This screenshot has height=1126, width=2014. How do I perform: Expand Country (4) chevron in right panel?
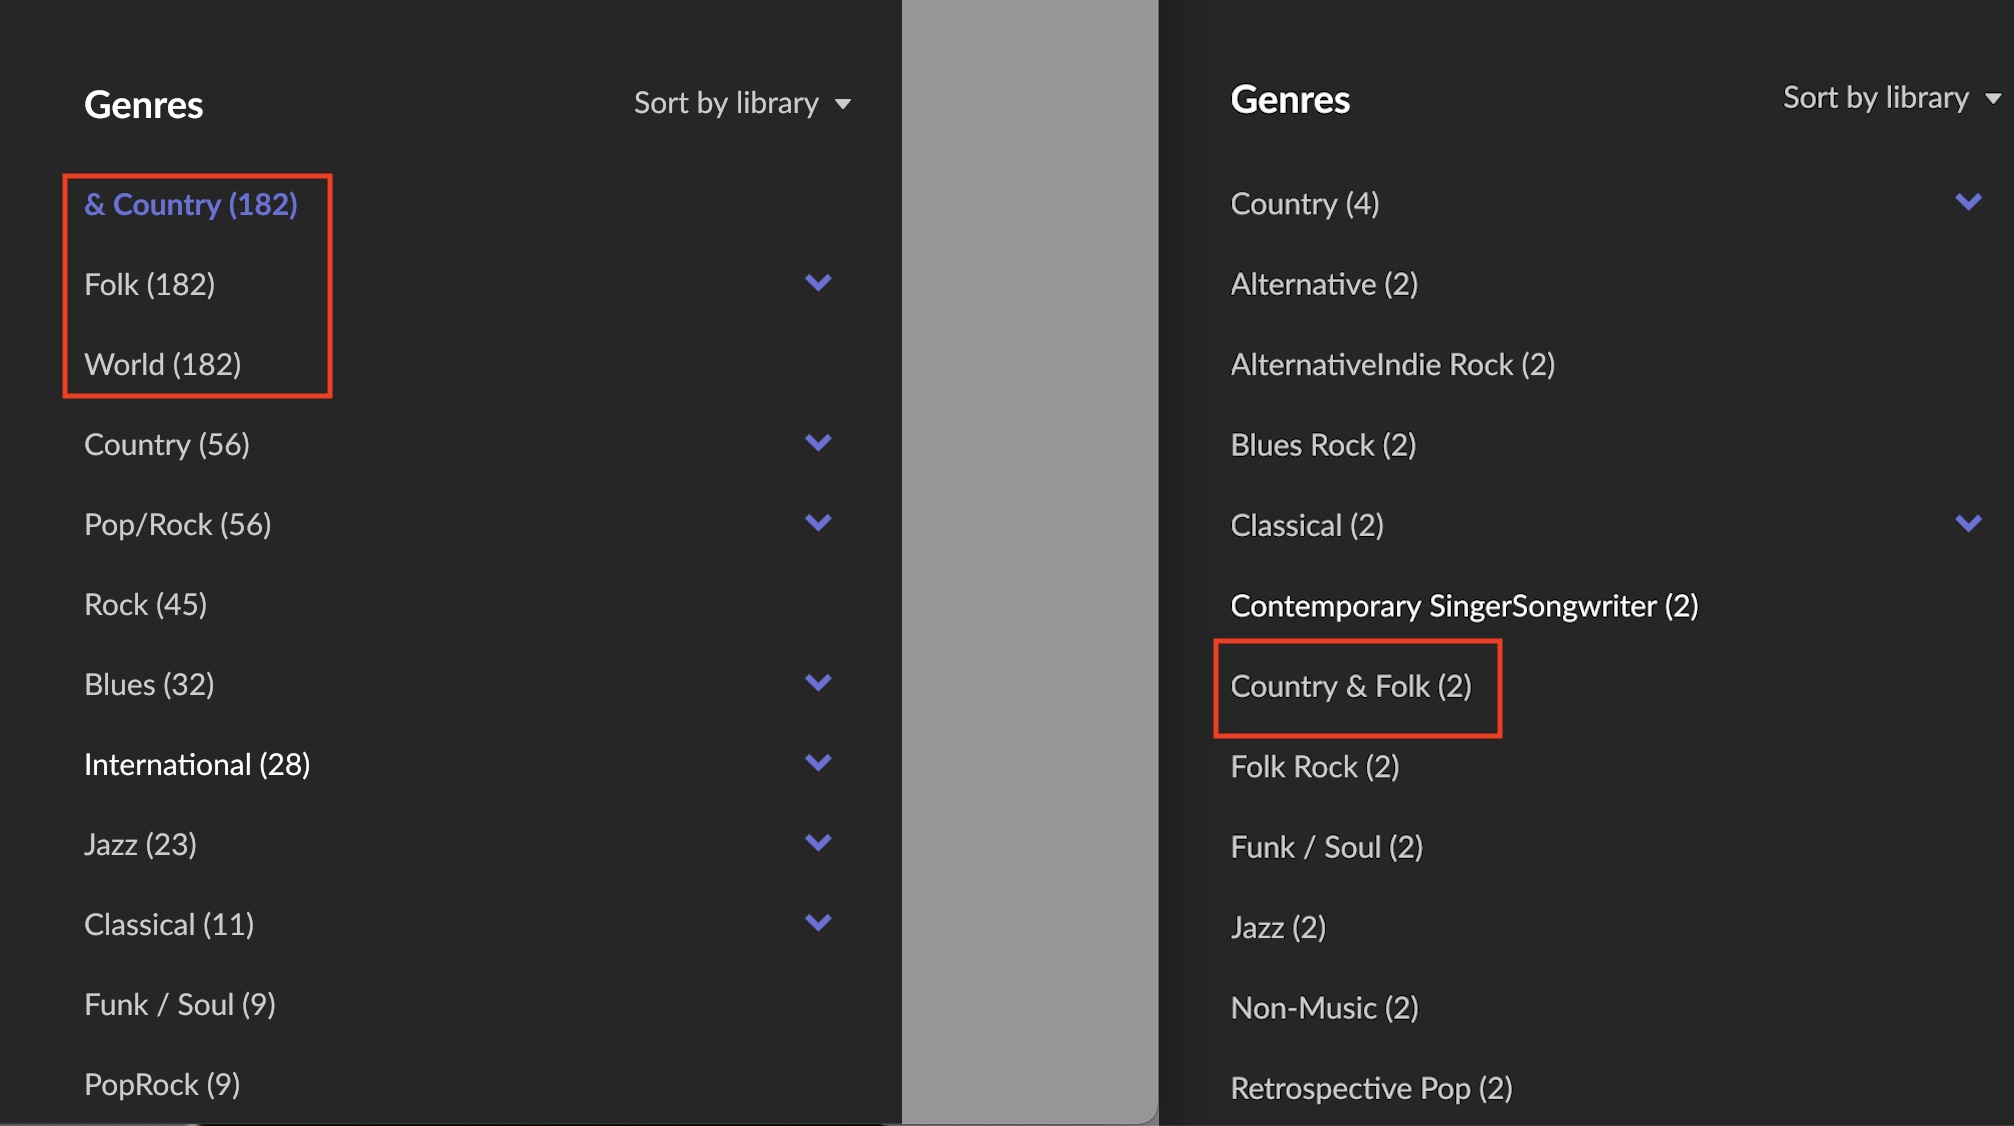[x=1968, y=203]
